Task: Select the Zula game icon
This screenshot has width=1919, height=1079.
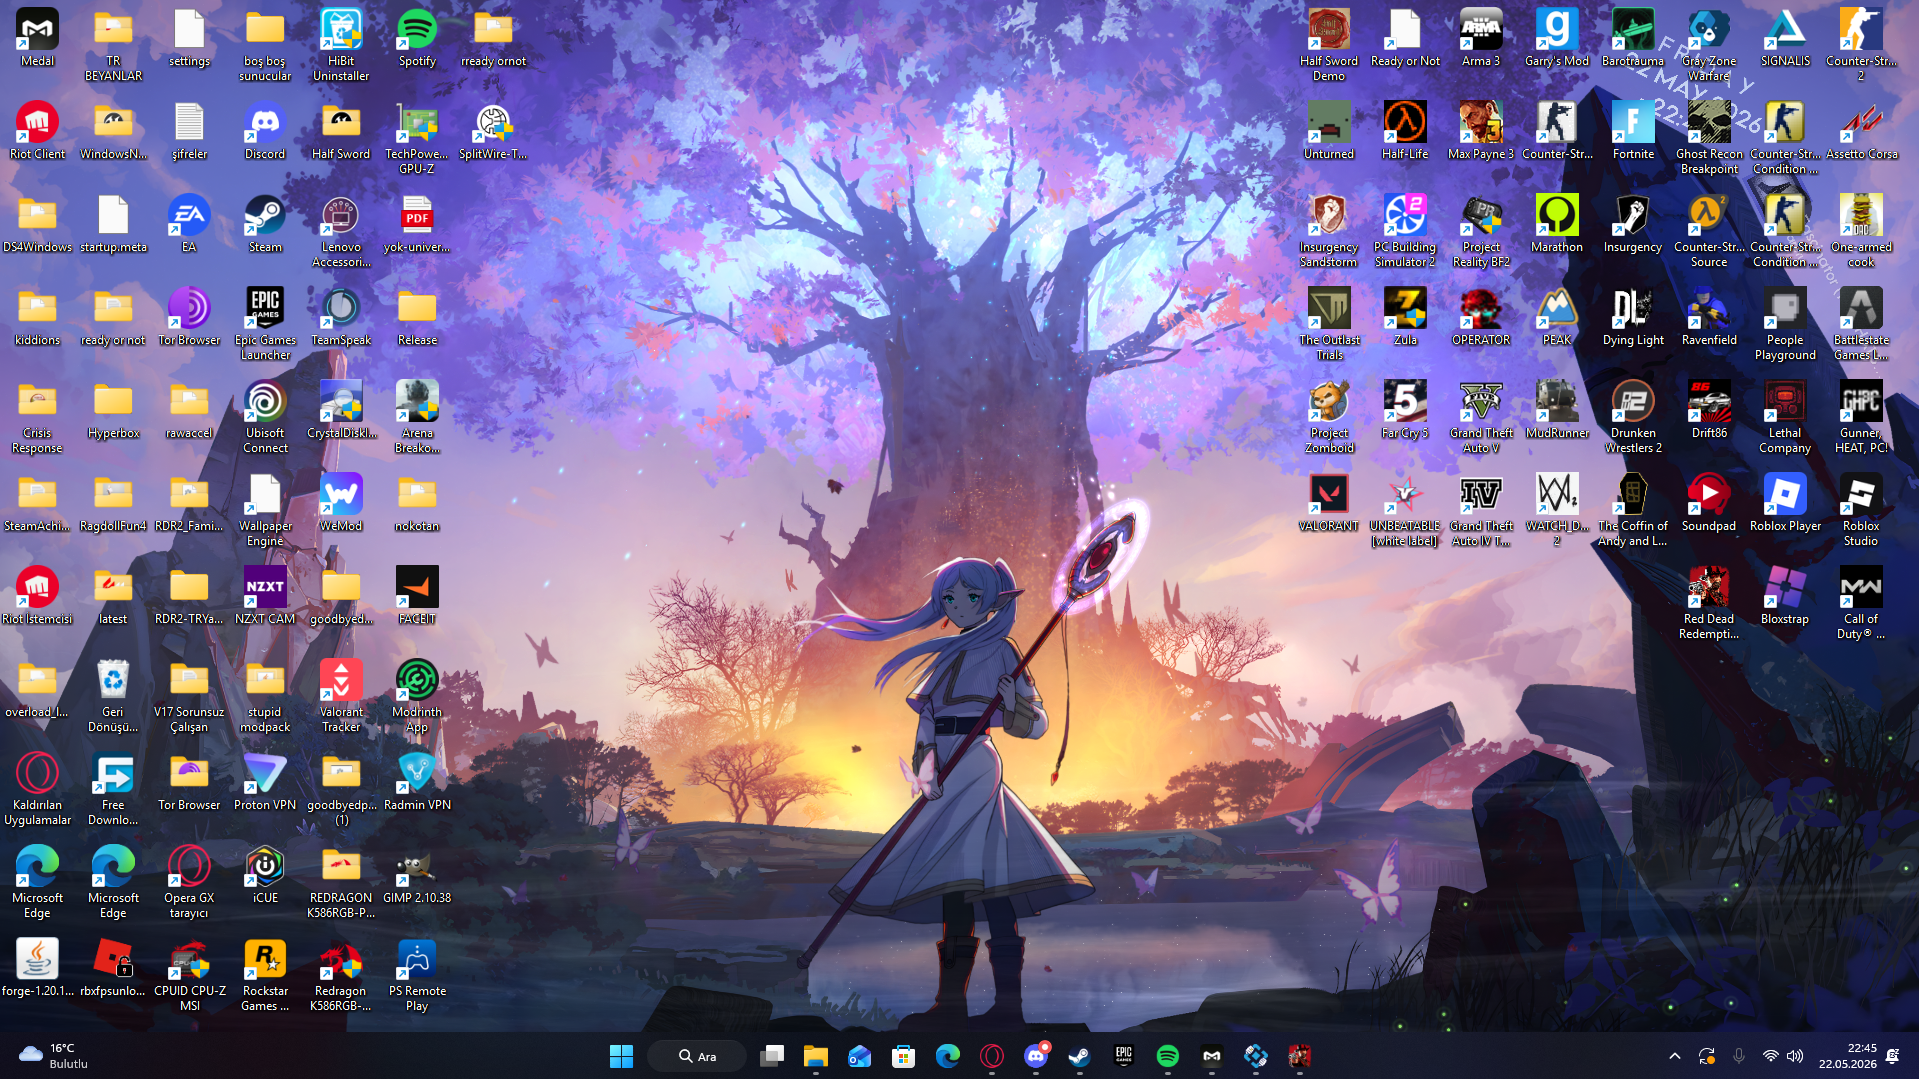Action: pyautogui.click(x=1405, y=317)
